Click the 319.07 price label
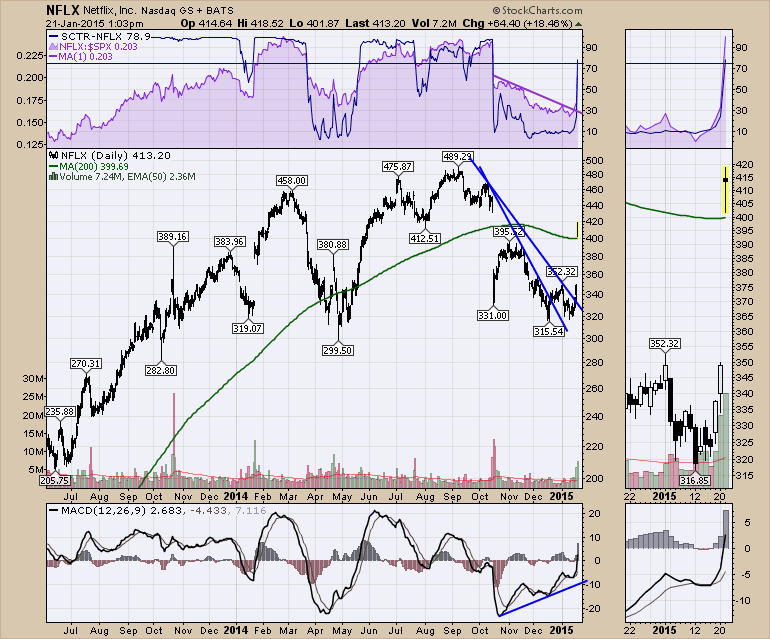 click(x=247, y=328)
